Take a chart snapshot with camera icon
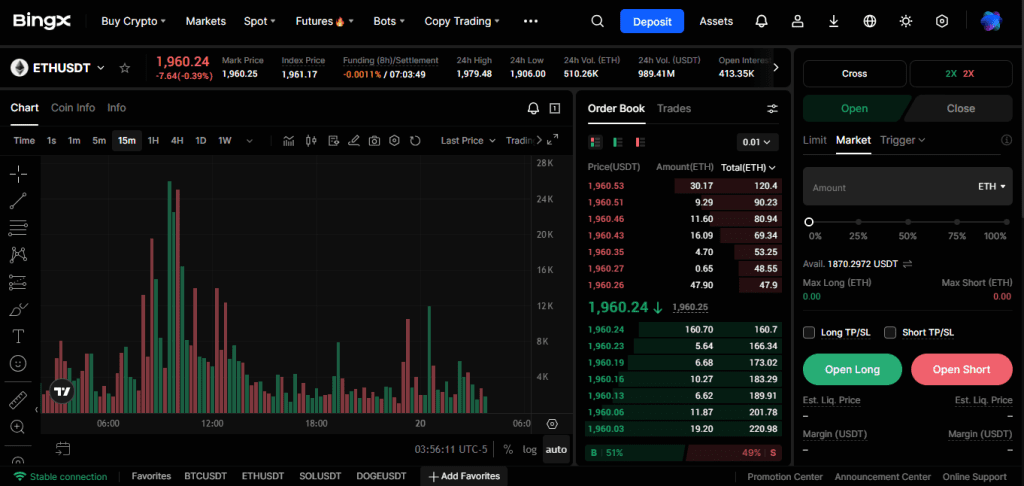 coord(374,140)
